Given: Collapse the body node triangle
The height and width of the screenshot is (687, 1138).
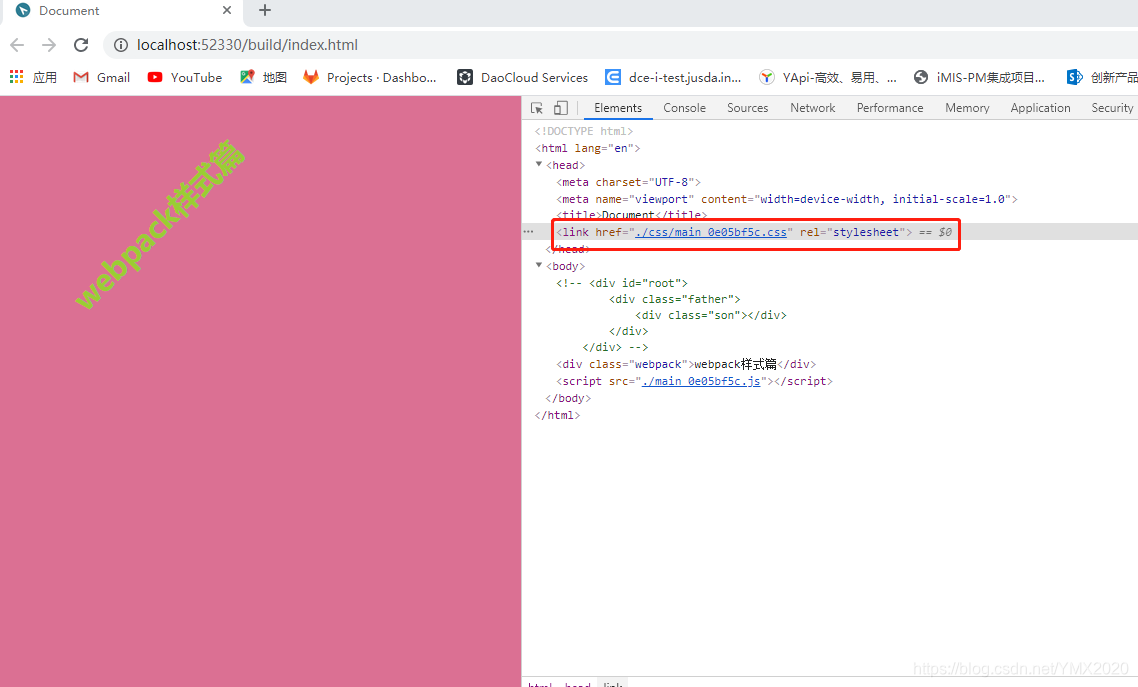Looking at the screenshot, I should coord(539,266).
